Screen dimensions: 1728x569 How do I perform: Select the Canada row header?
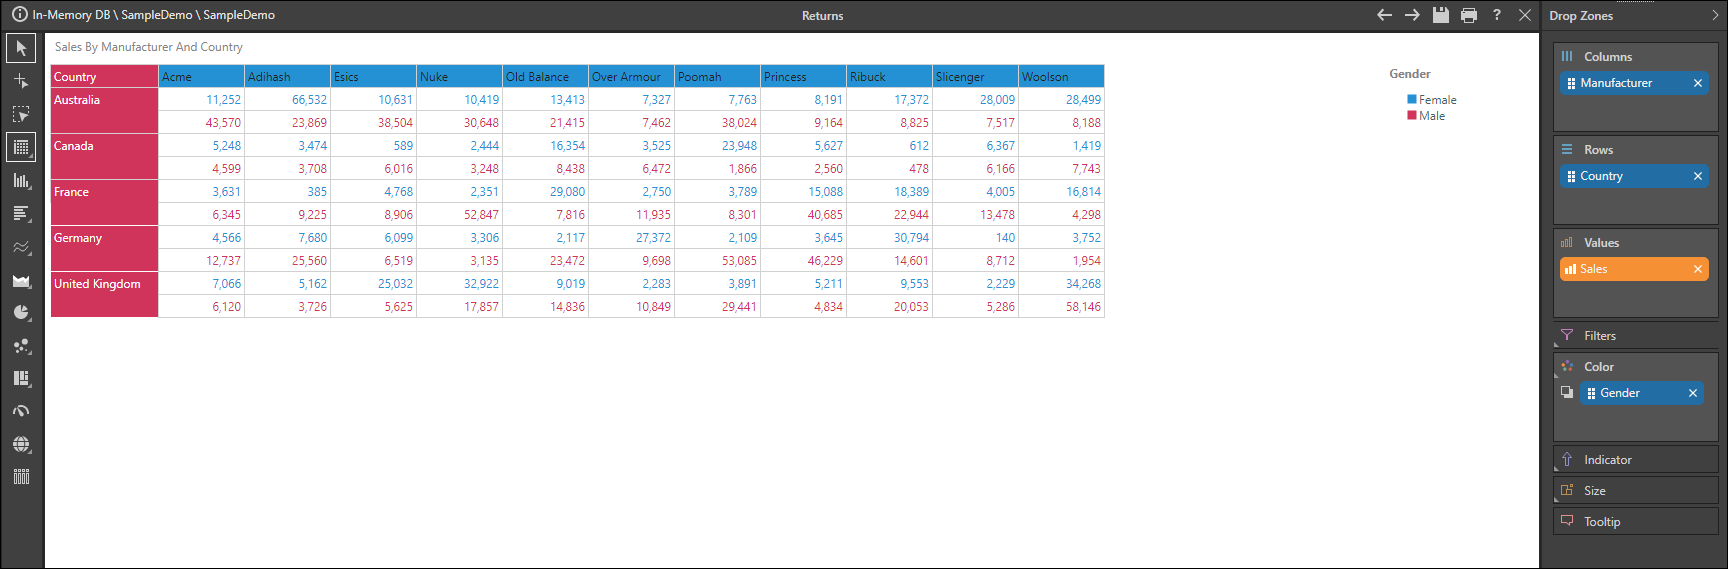pos(105,157)
